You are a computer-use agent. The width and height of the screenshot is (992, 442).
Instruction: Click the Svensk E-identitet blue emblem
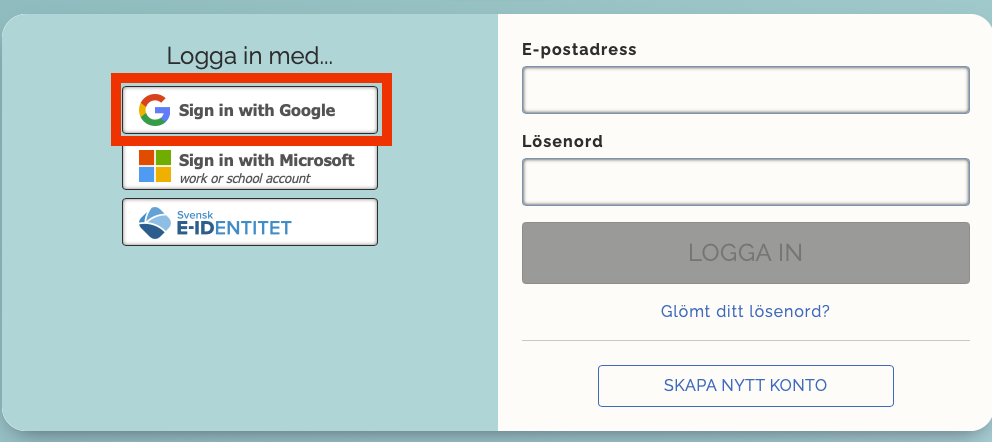(x=155, y=222)
